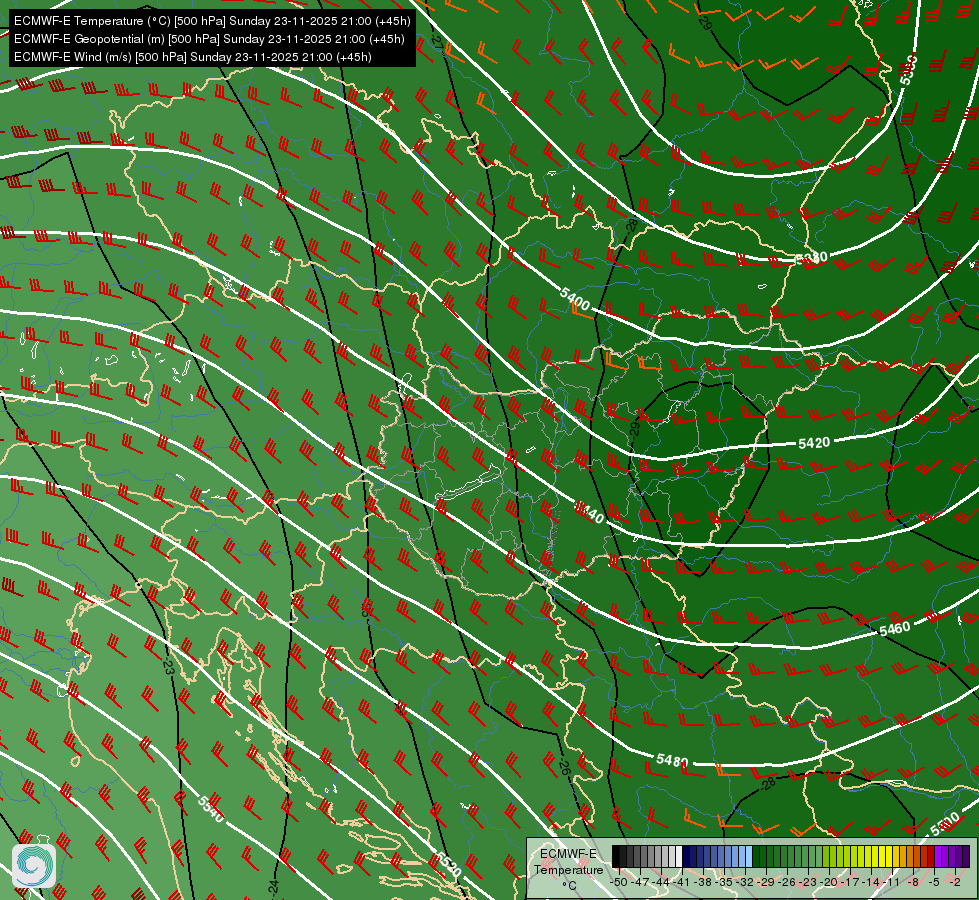Click the 5480 geopotential contour label
The image size is (979, 900).
click(672, 760)
